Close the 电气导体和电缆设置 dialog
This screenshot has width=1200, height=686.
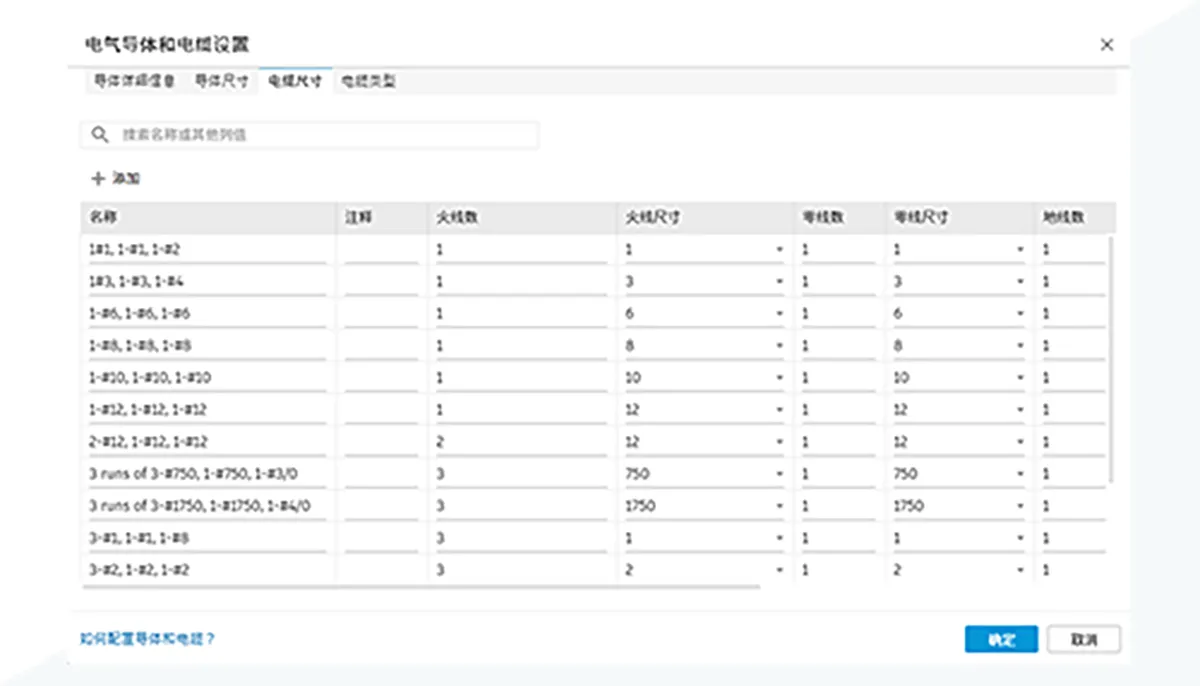[x=1106, y=44]
